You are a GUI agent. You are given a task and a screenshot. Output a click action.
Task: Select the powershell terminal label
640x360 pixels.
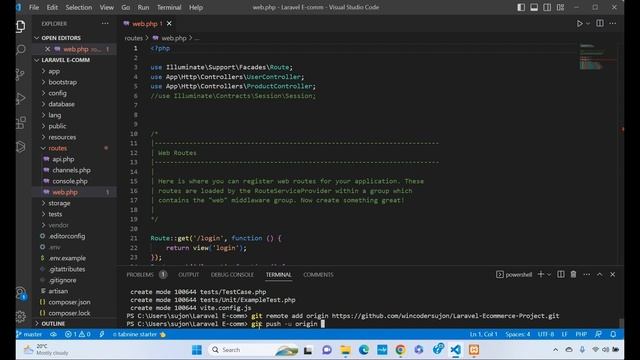pyautogui.click(x=514, y=275)
